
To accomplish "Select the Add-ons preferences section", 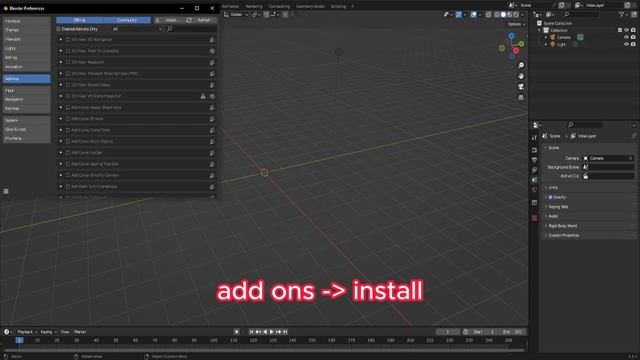I will 27,78.
